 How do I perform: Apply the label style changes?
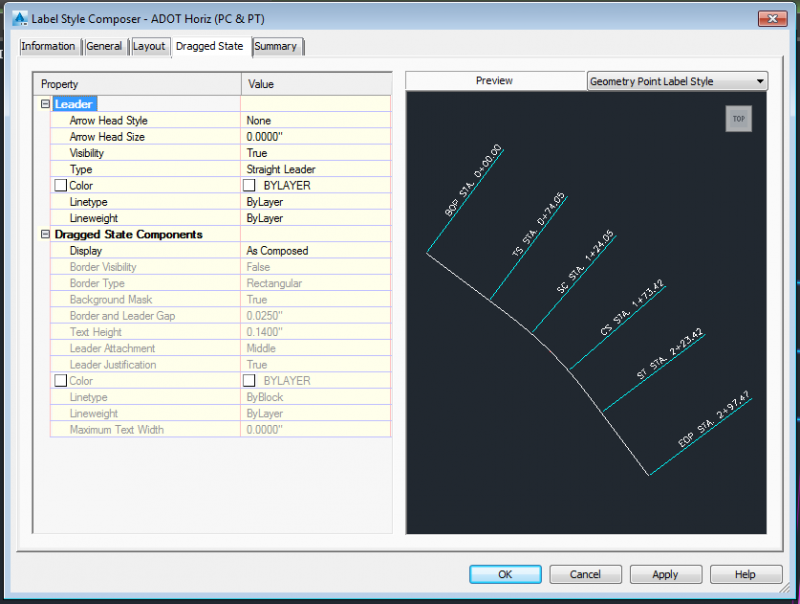tap(666, 574)
